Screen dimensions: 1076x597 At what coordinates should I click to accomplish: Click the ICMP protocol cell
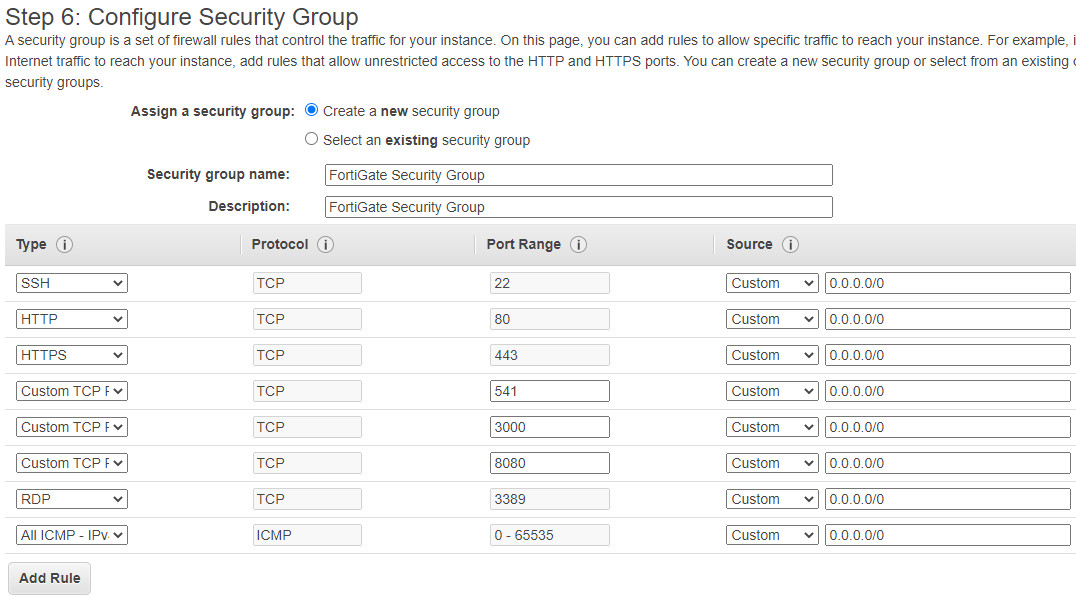307,535
